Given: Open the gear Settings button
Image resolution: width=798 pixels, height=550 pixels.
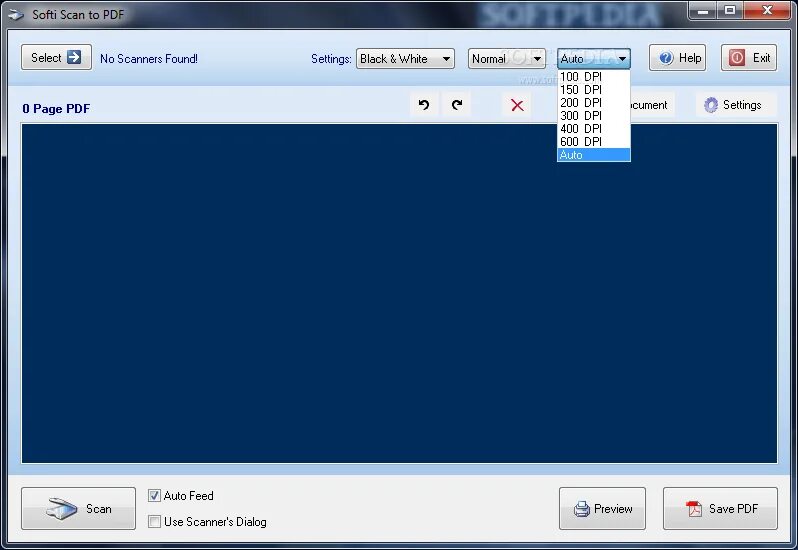Looking at the screenshot, I should [x=736, y=105].
